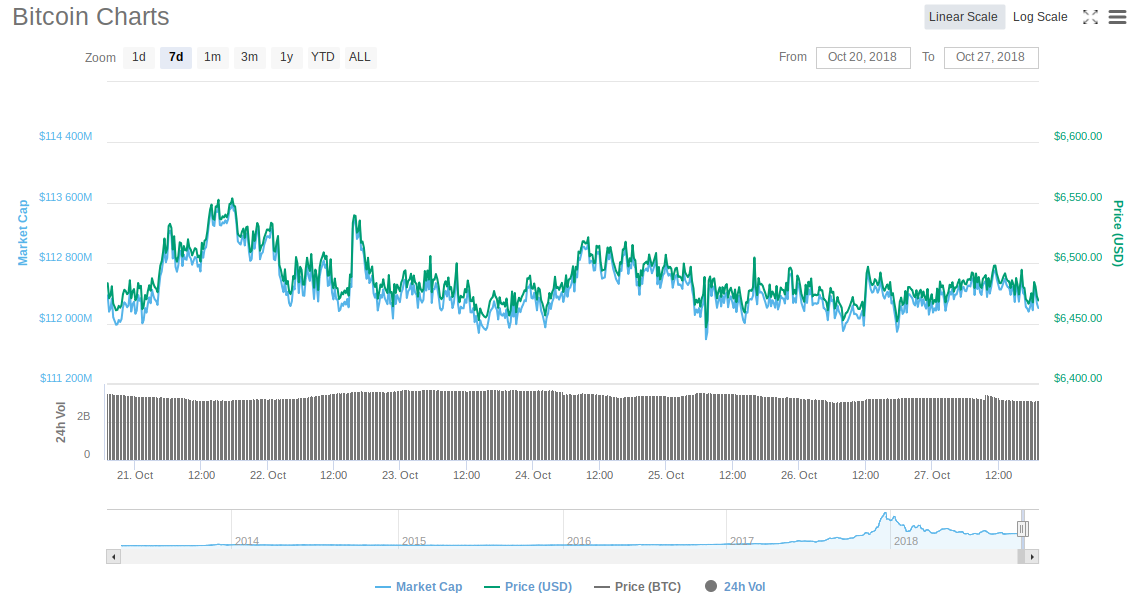Image resolution: width=1133 pixels, height=600 pixels.
Task: Switch to Linear Scale
Action: tap(964, 17)
